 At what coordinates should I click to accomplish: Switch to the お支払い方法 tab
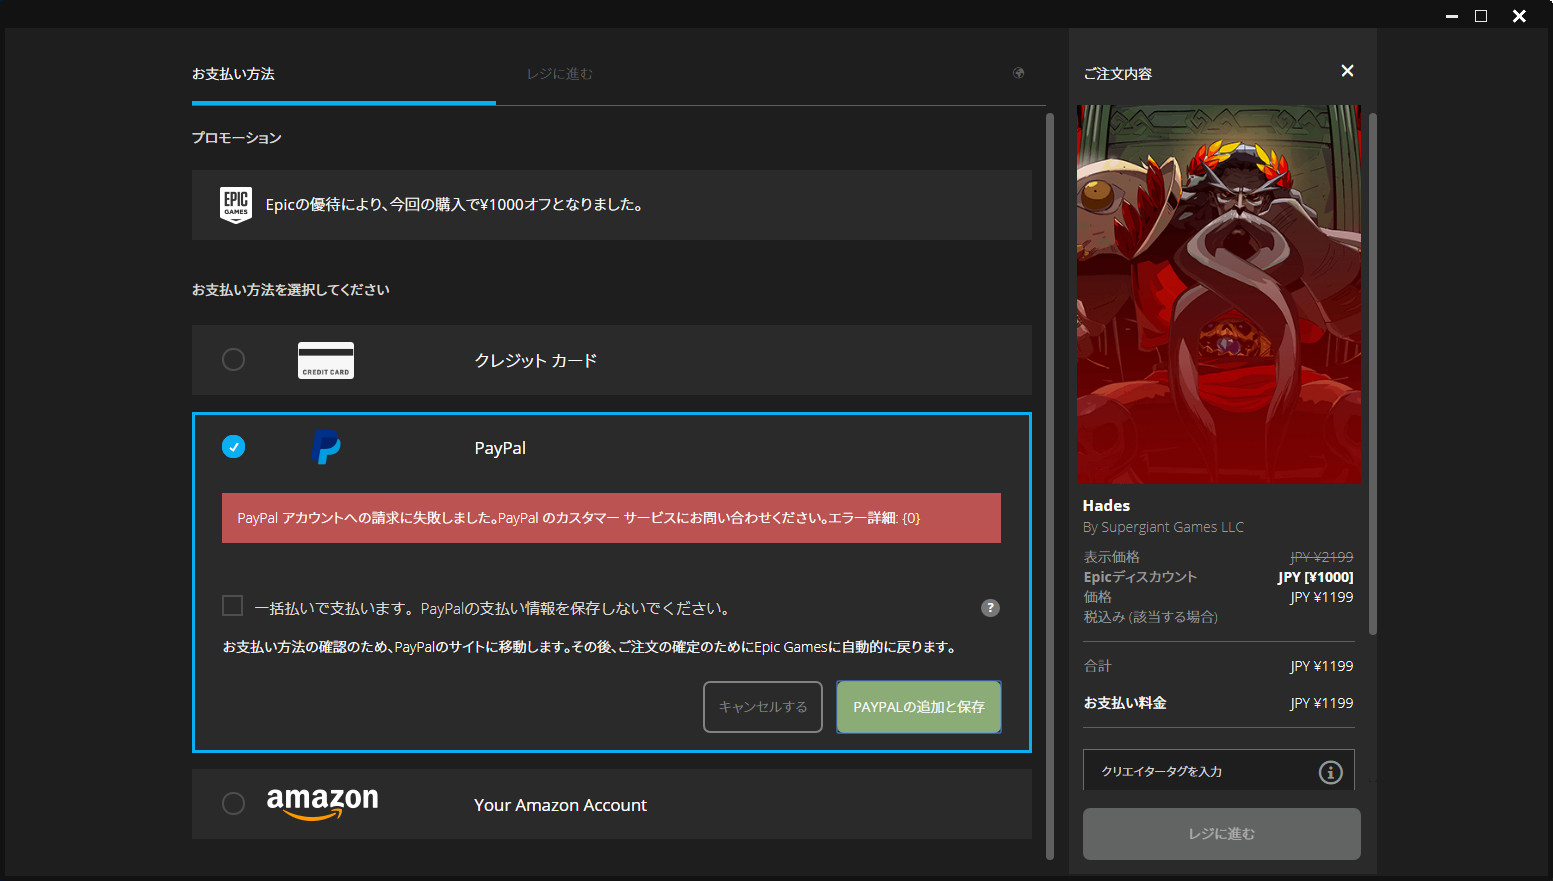click(233, 74)
